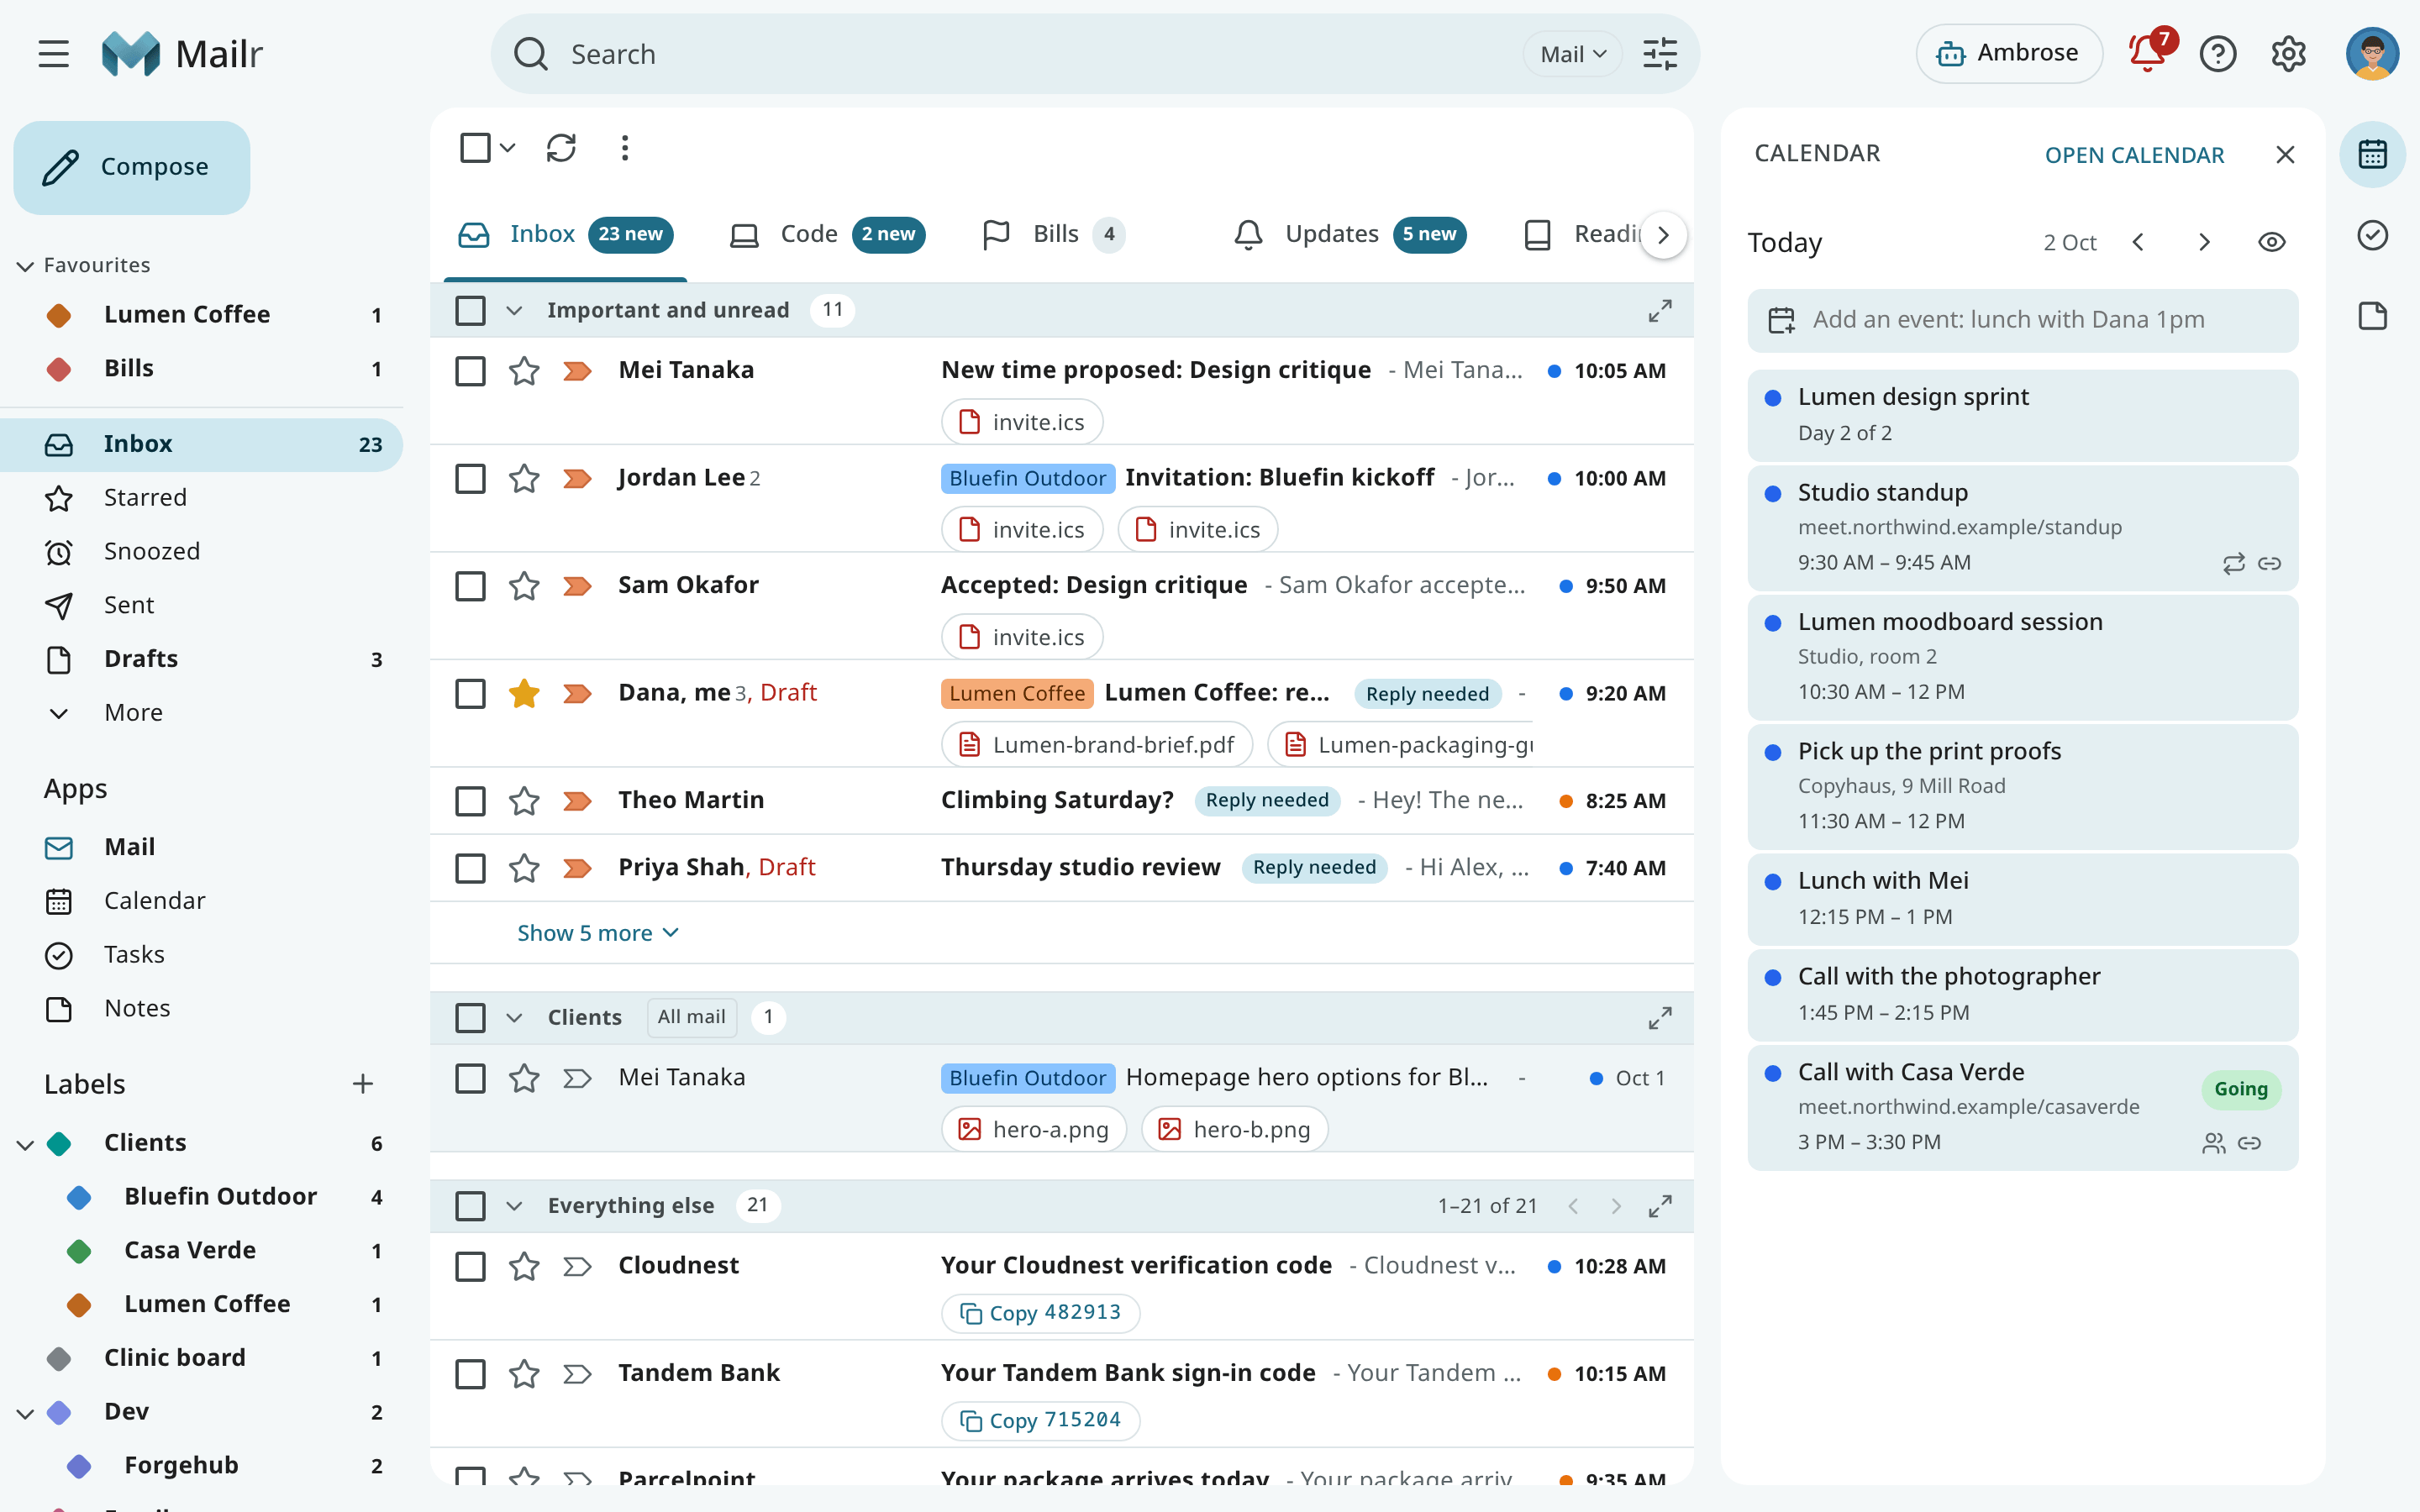The width and height of the screenshot is (2420, 1512).
Task: Toggle calendar visibility eye icon
Action: click(2272, 242)
